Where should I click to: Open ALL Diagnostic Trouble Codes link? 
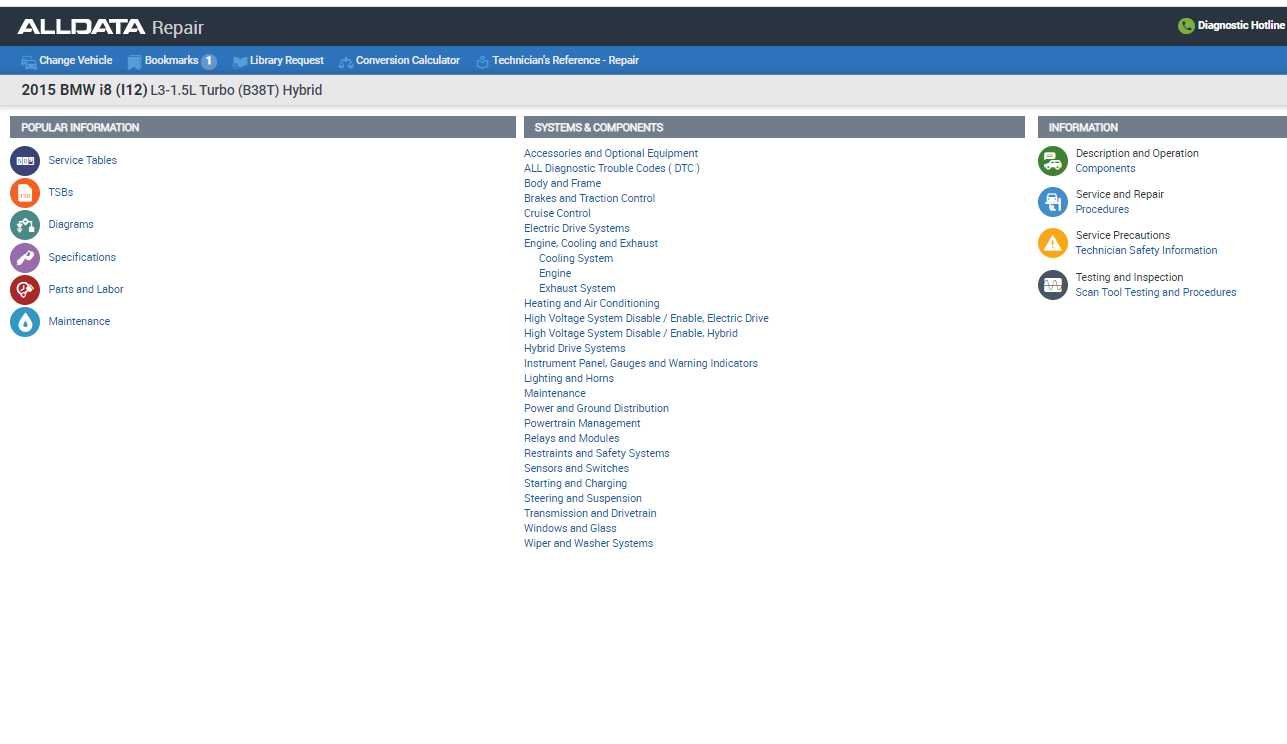[x=611, y=168]
